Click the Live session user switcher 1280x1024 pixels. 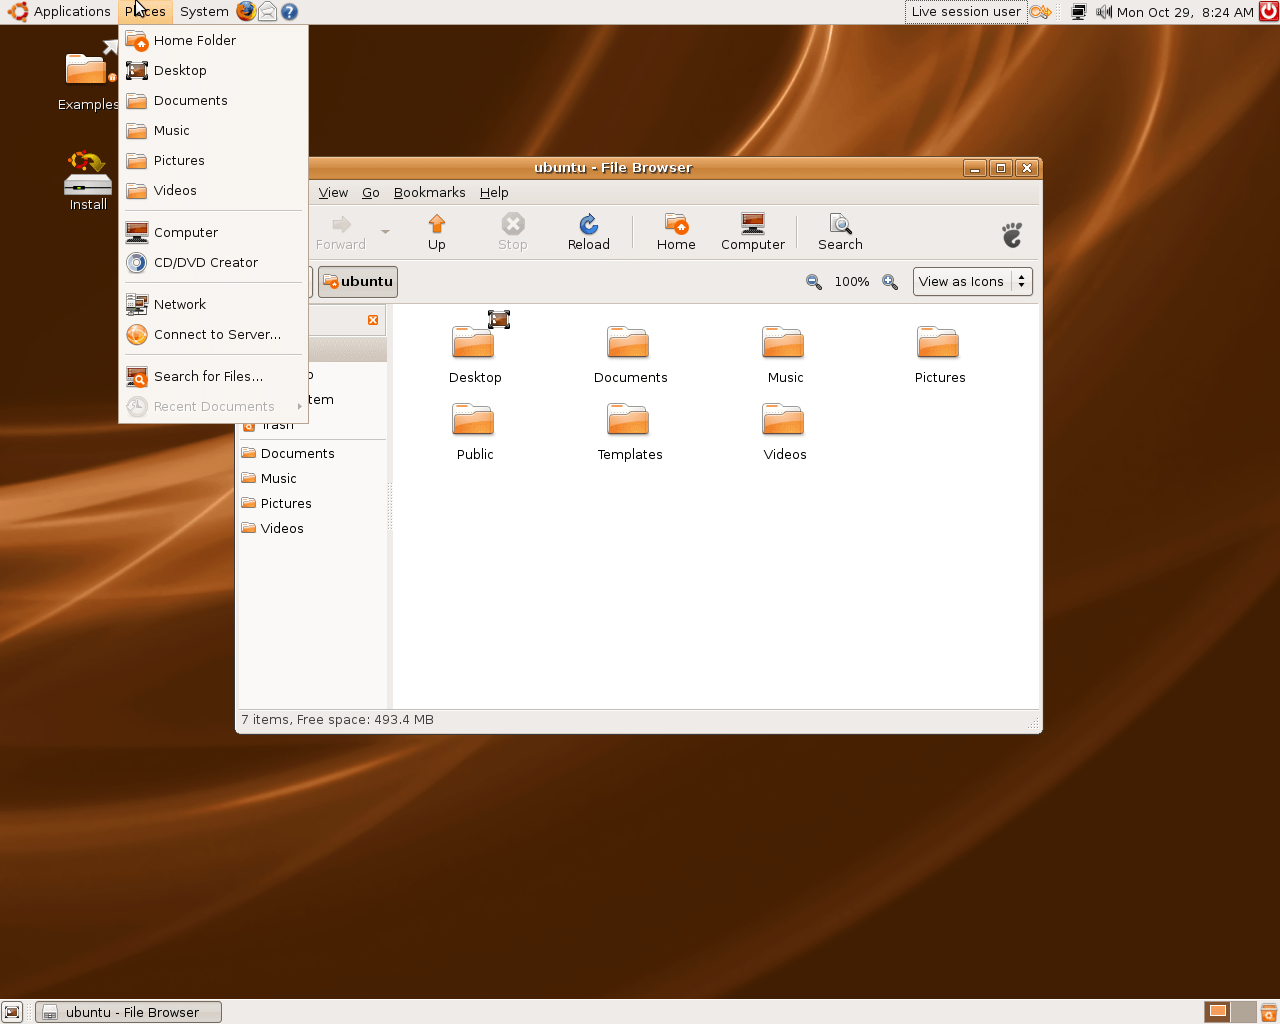click(x=966, y=12)
